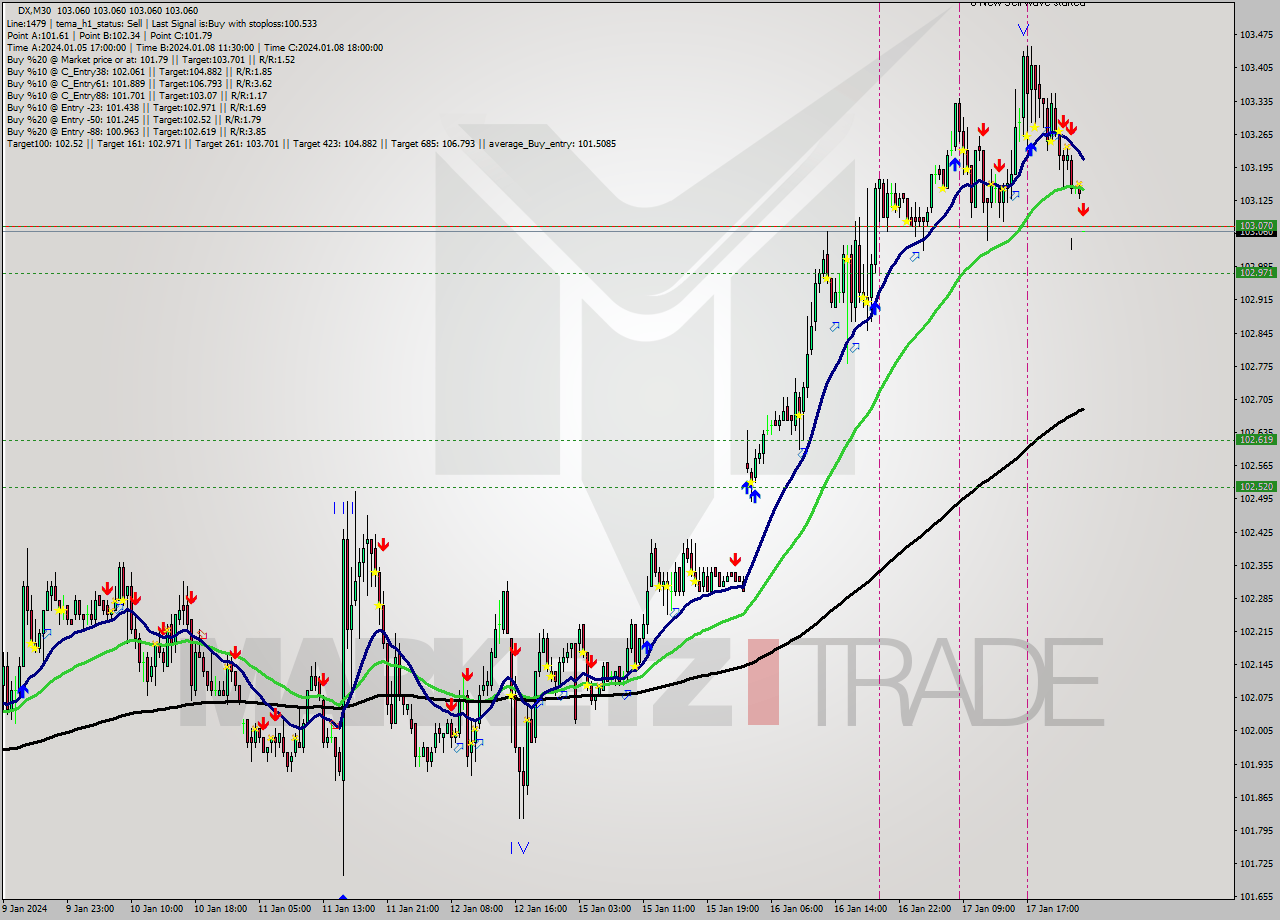Viewport: 1280px width, 920px height.
Task: Select the '9 Jan 23:00' time label
Action: 92,909
